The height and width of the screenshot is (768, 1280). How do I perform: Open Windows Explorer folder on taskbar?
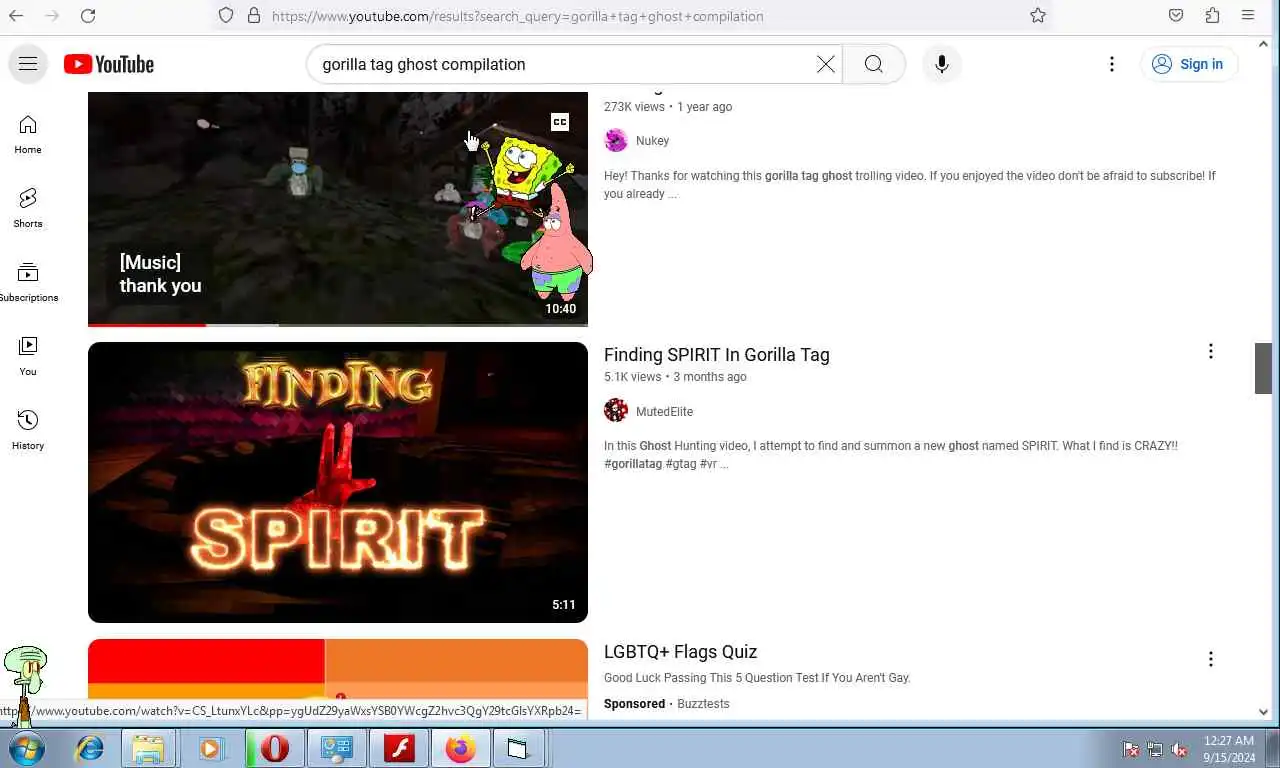click(148, 748)
